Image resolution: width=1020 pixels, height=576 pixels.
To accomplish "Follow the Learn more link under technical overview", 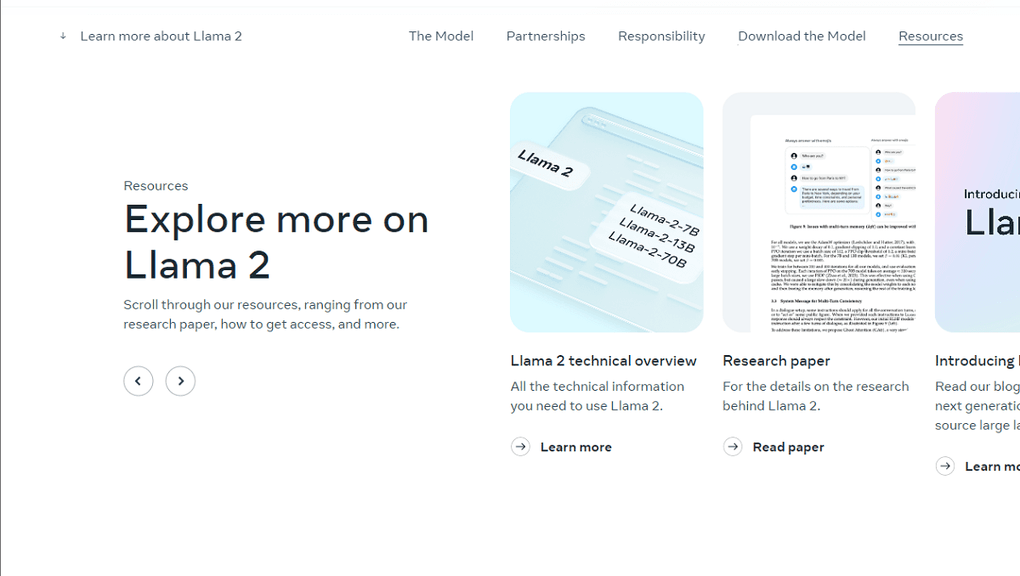I will pyautogui.click(x=576, y=447).
